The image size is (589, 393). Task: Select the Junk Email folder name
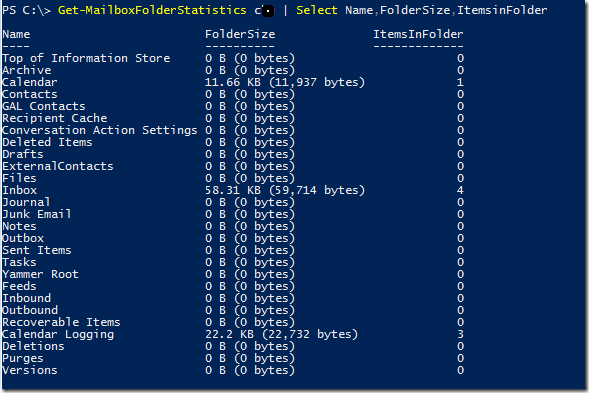coord(37,214)
